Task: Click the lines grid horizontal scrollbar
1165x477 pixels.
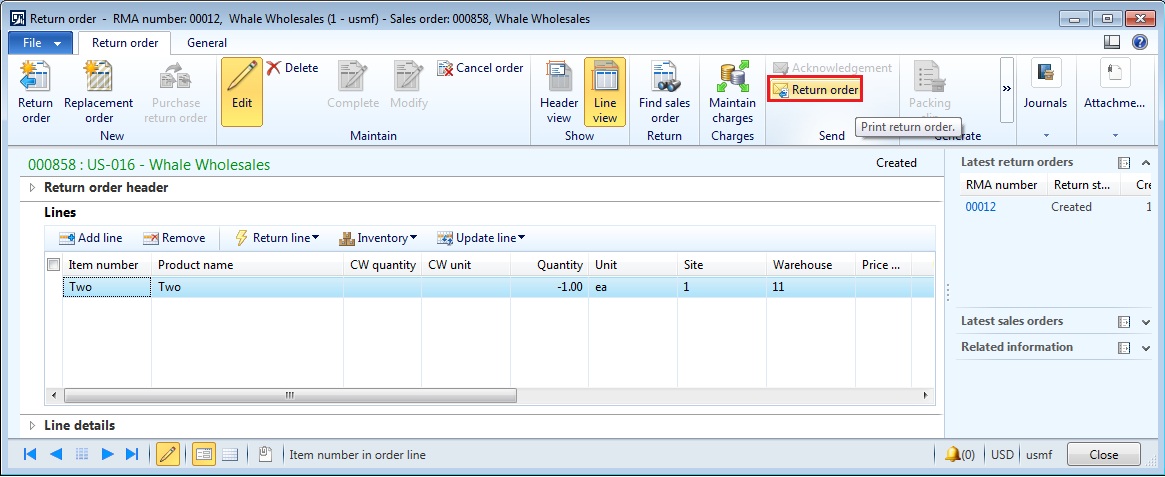Action: [291, 395]
